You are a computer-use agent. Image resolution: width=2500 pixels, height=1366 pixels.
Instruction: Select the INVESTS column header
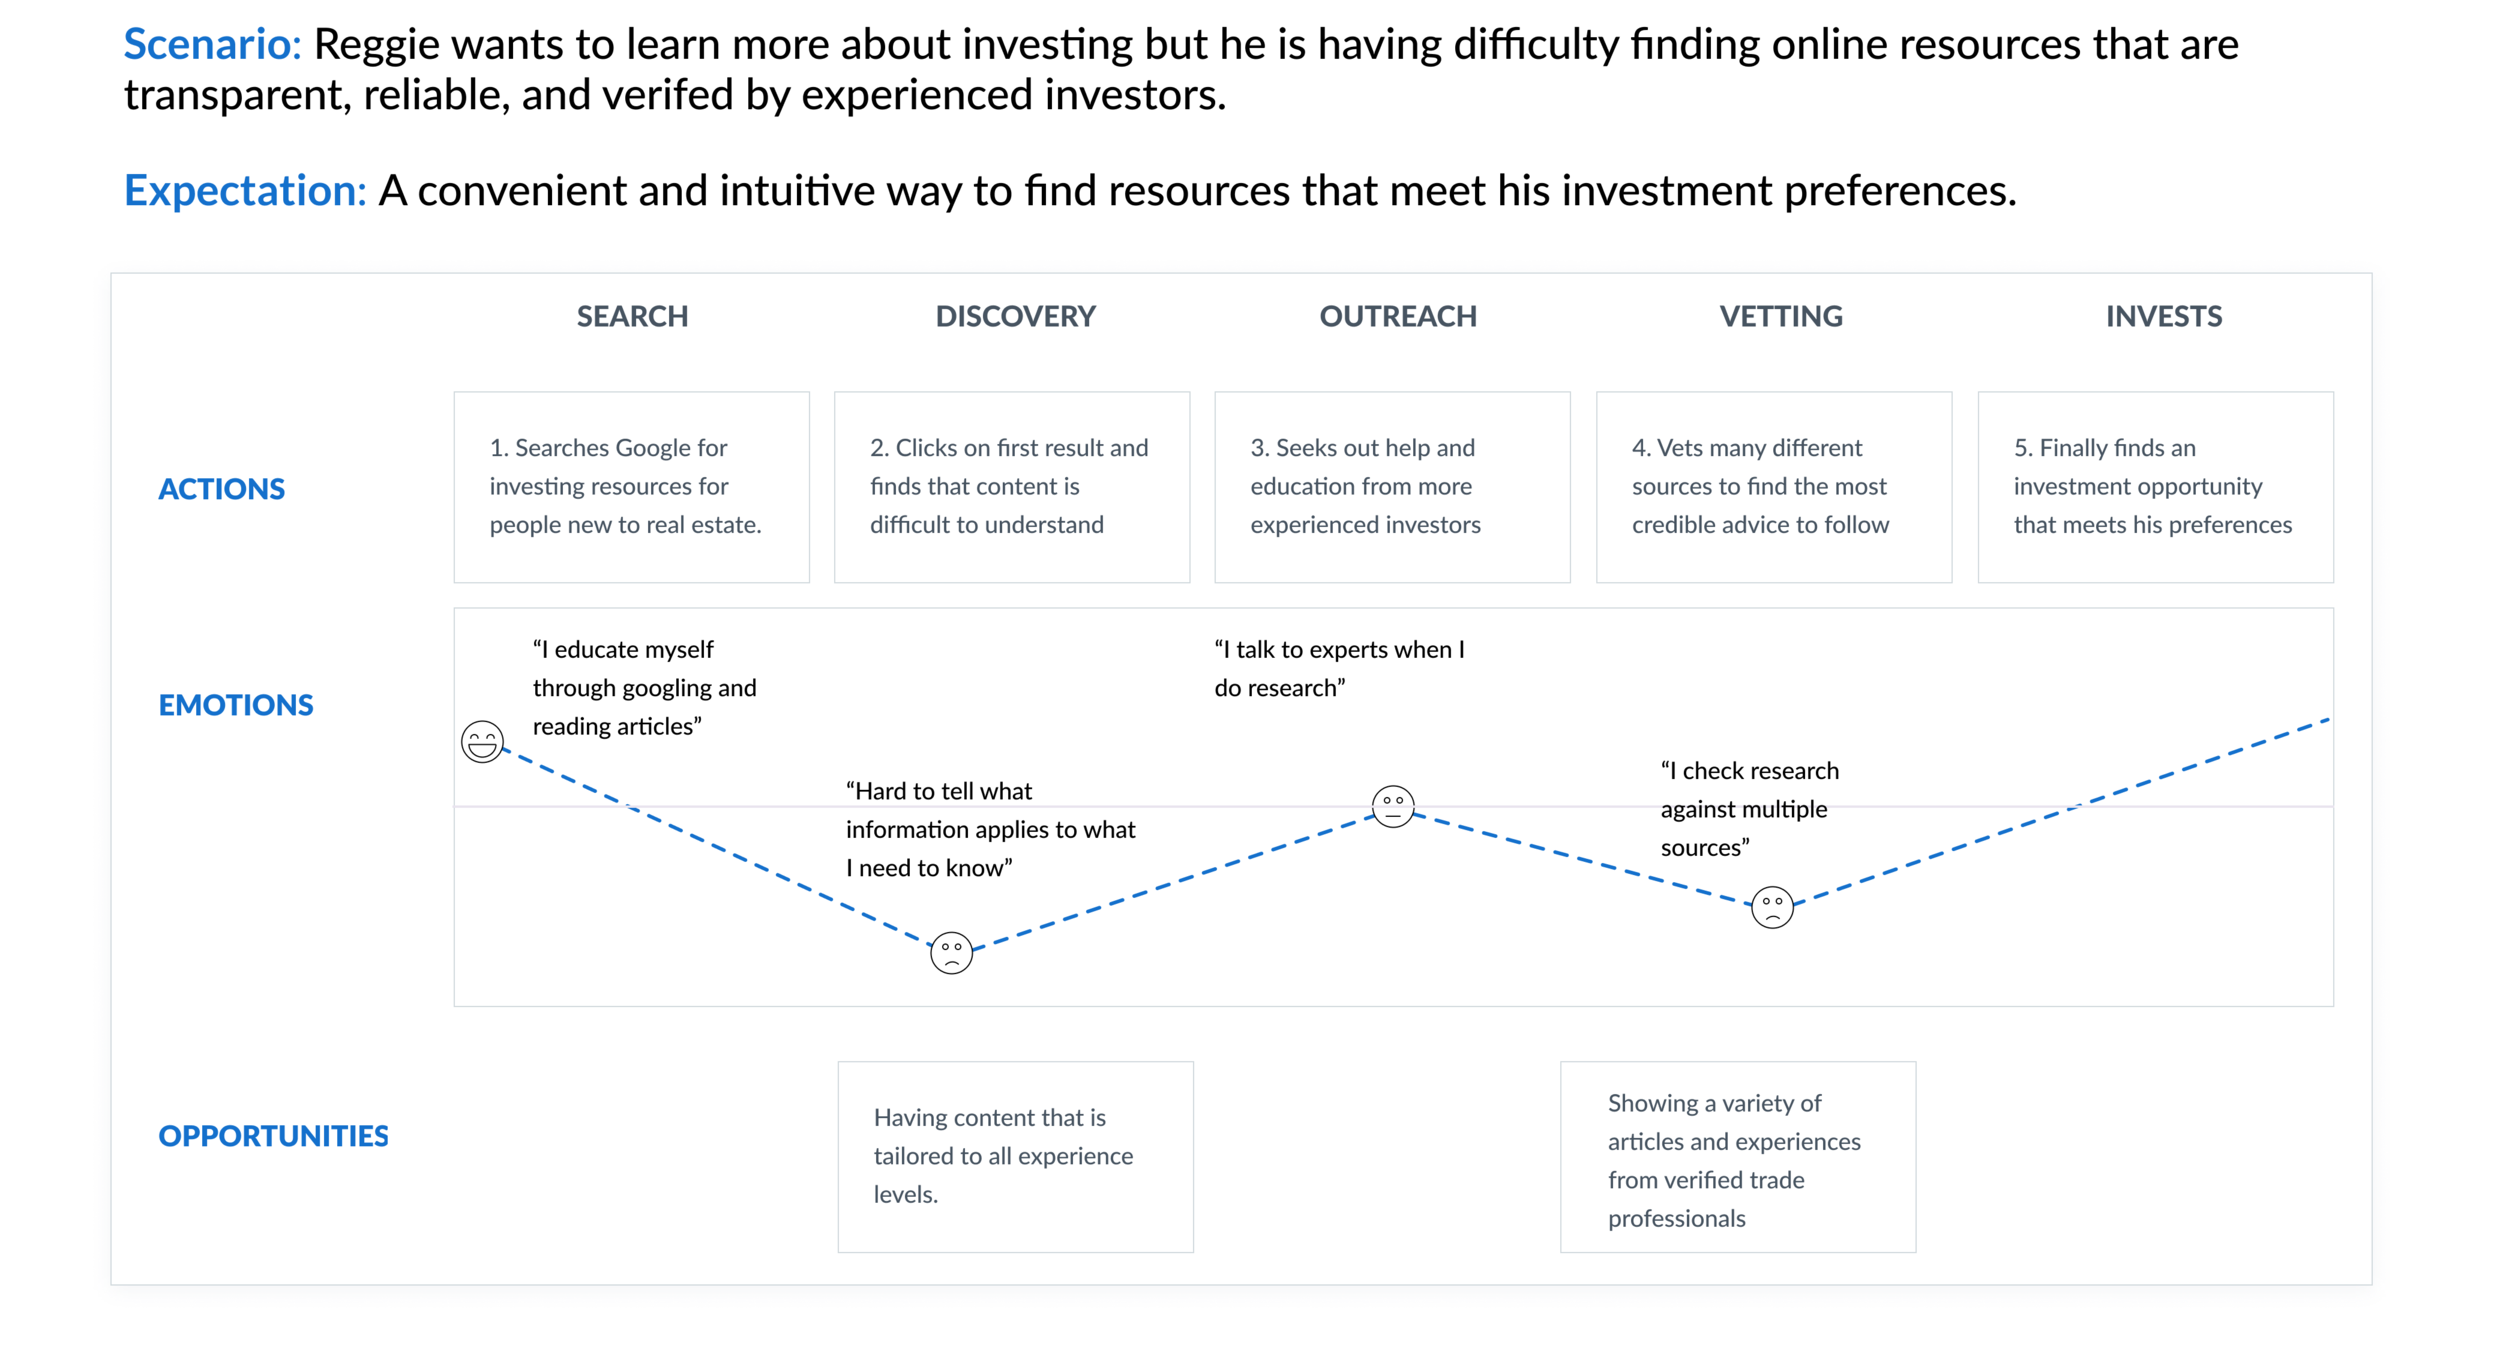(2164, 317)
